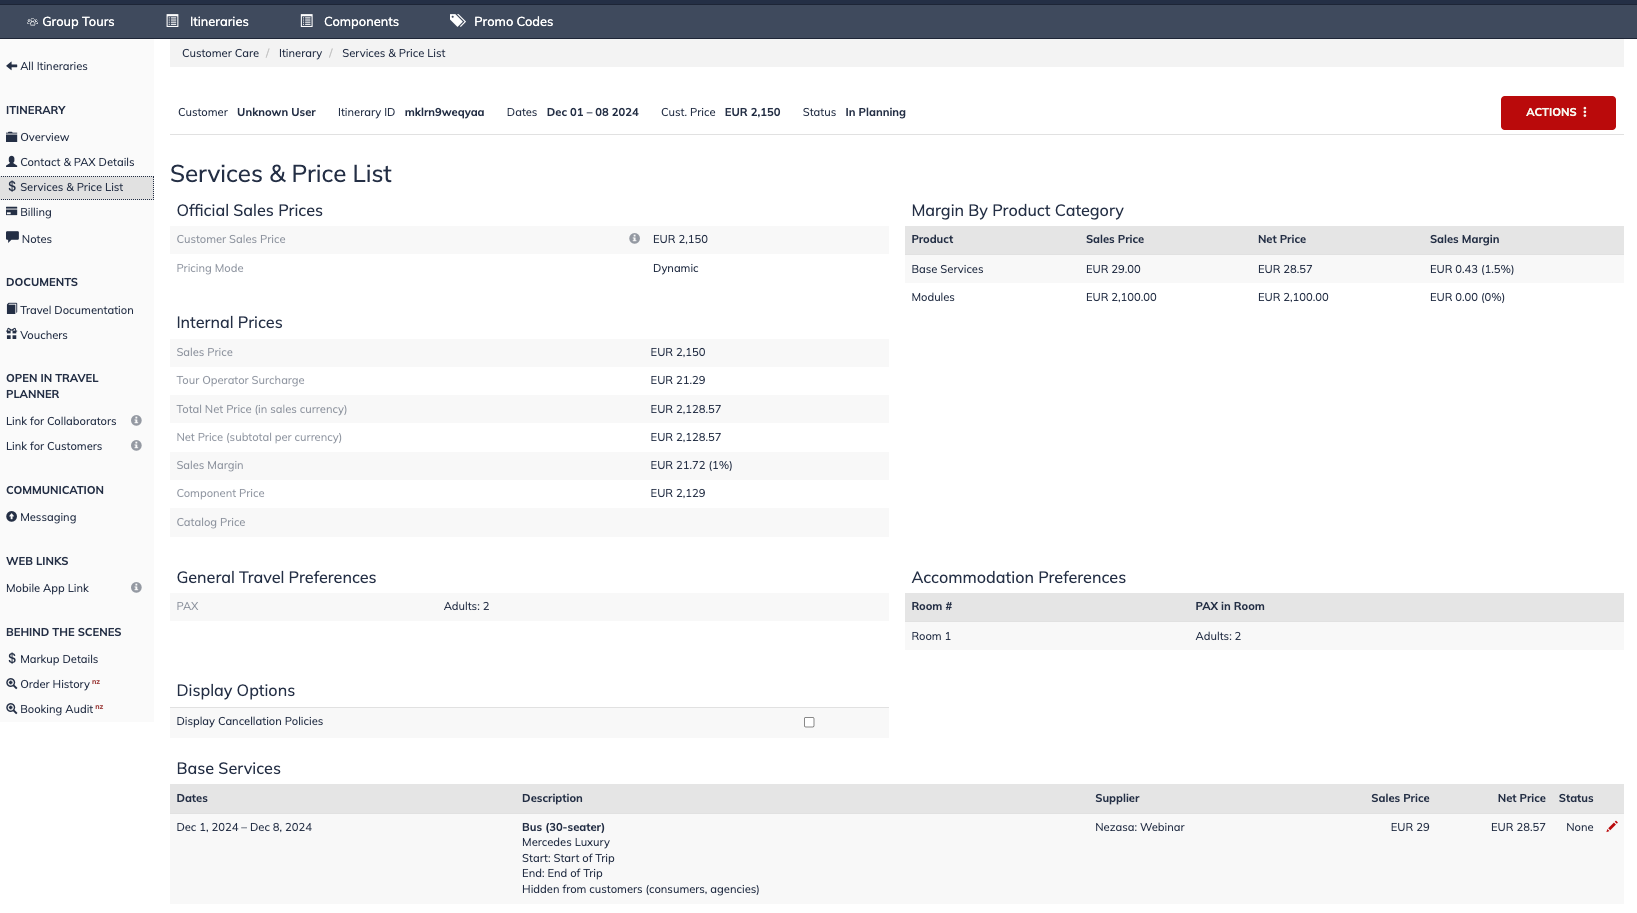Open the Messaging link
Screen dimensions: 1637x913
tap(48, 517)
